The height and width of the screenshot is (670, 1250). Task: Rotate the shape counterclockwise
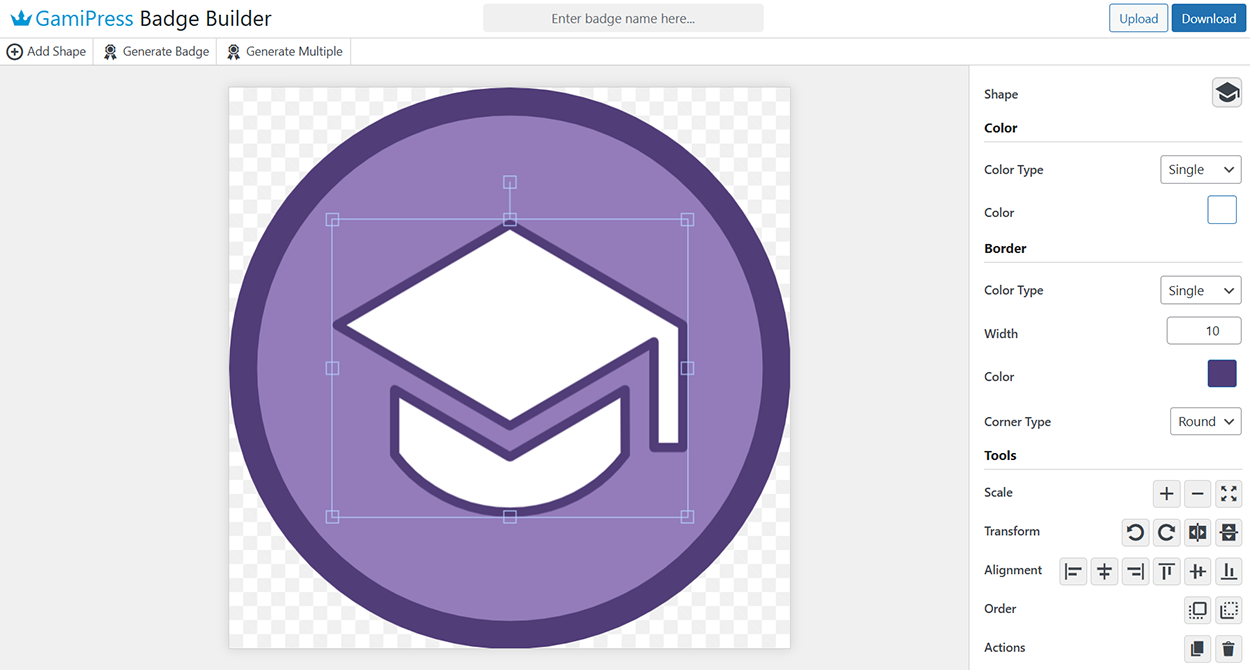(x=1135, y=532)
